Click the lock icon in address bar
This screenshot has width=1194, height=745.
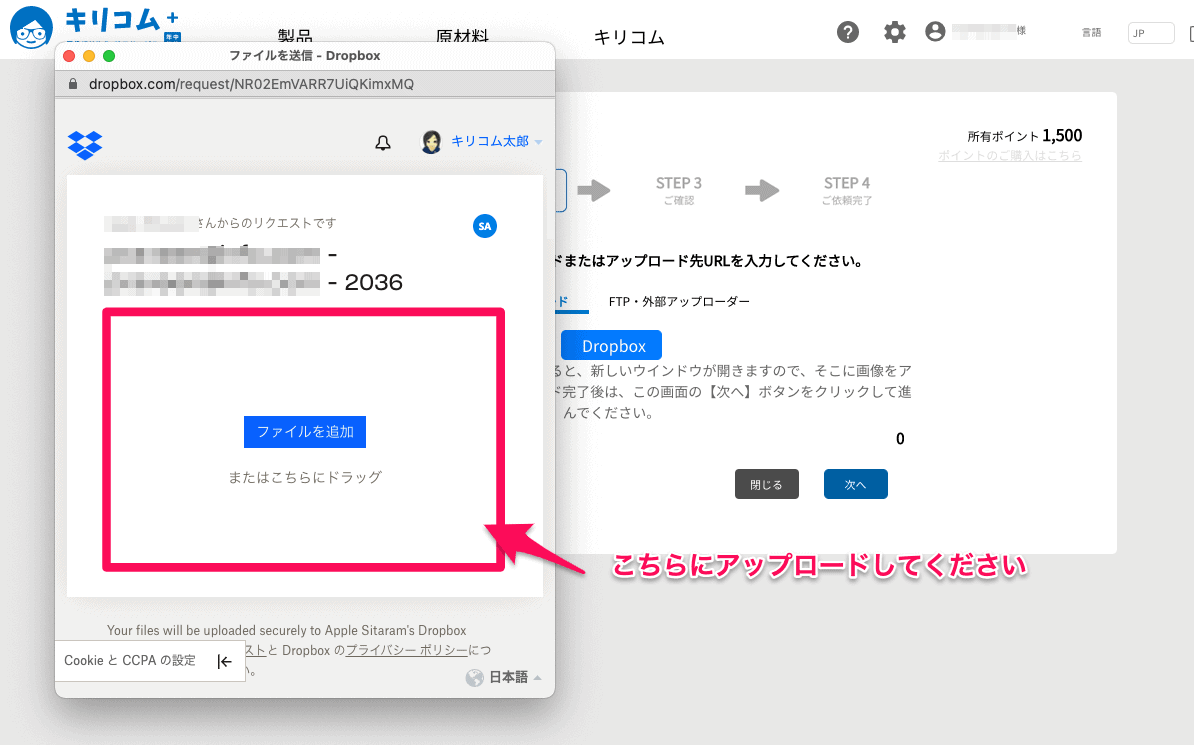[73, 84]
